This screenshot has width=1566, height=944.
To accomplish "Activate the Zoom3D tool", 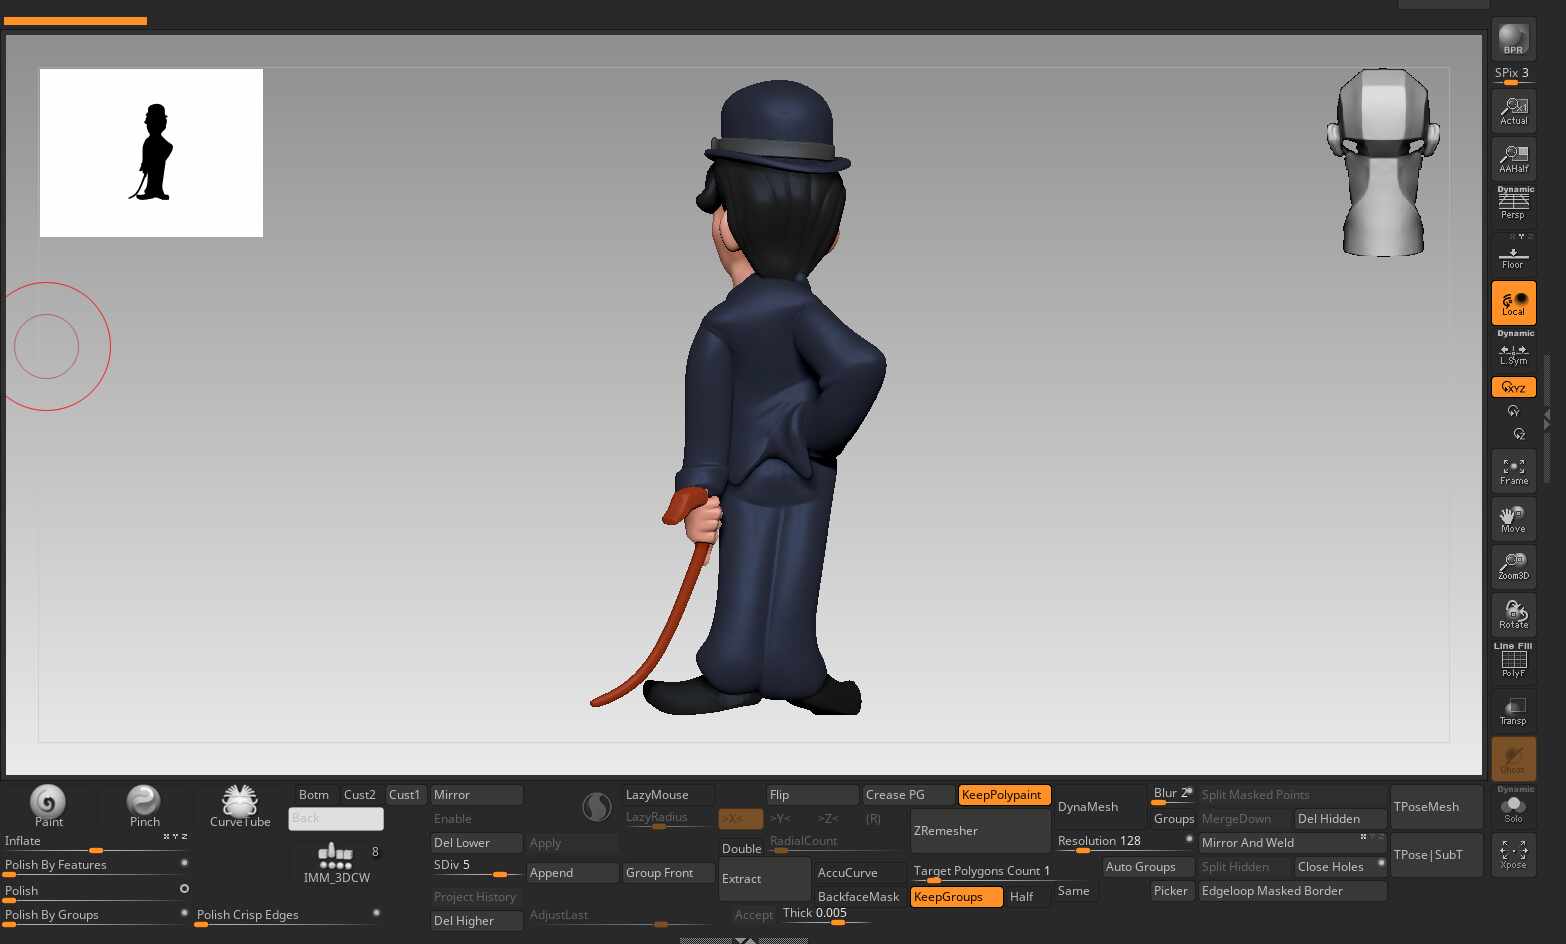I will point(1513,566).
